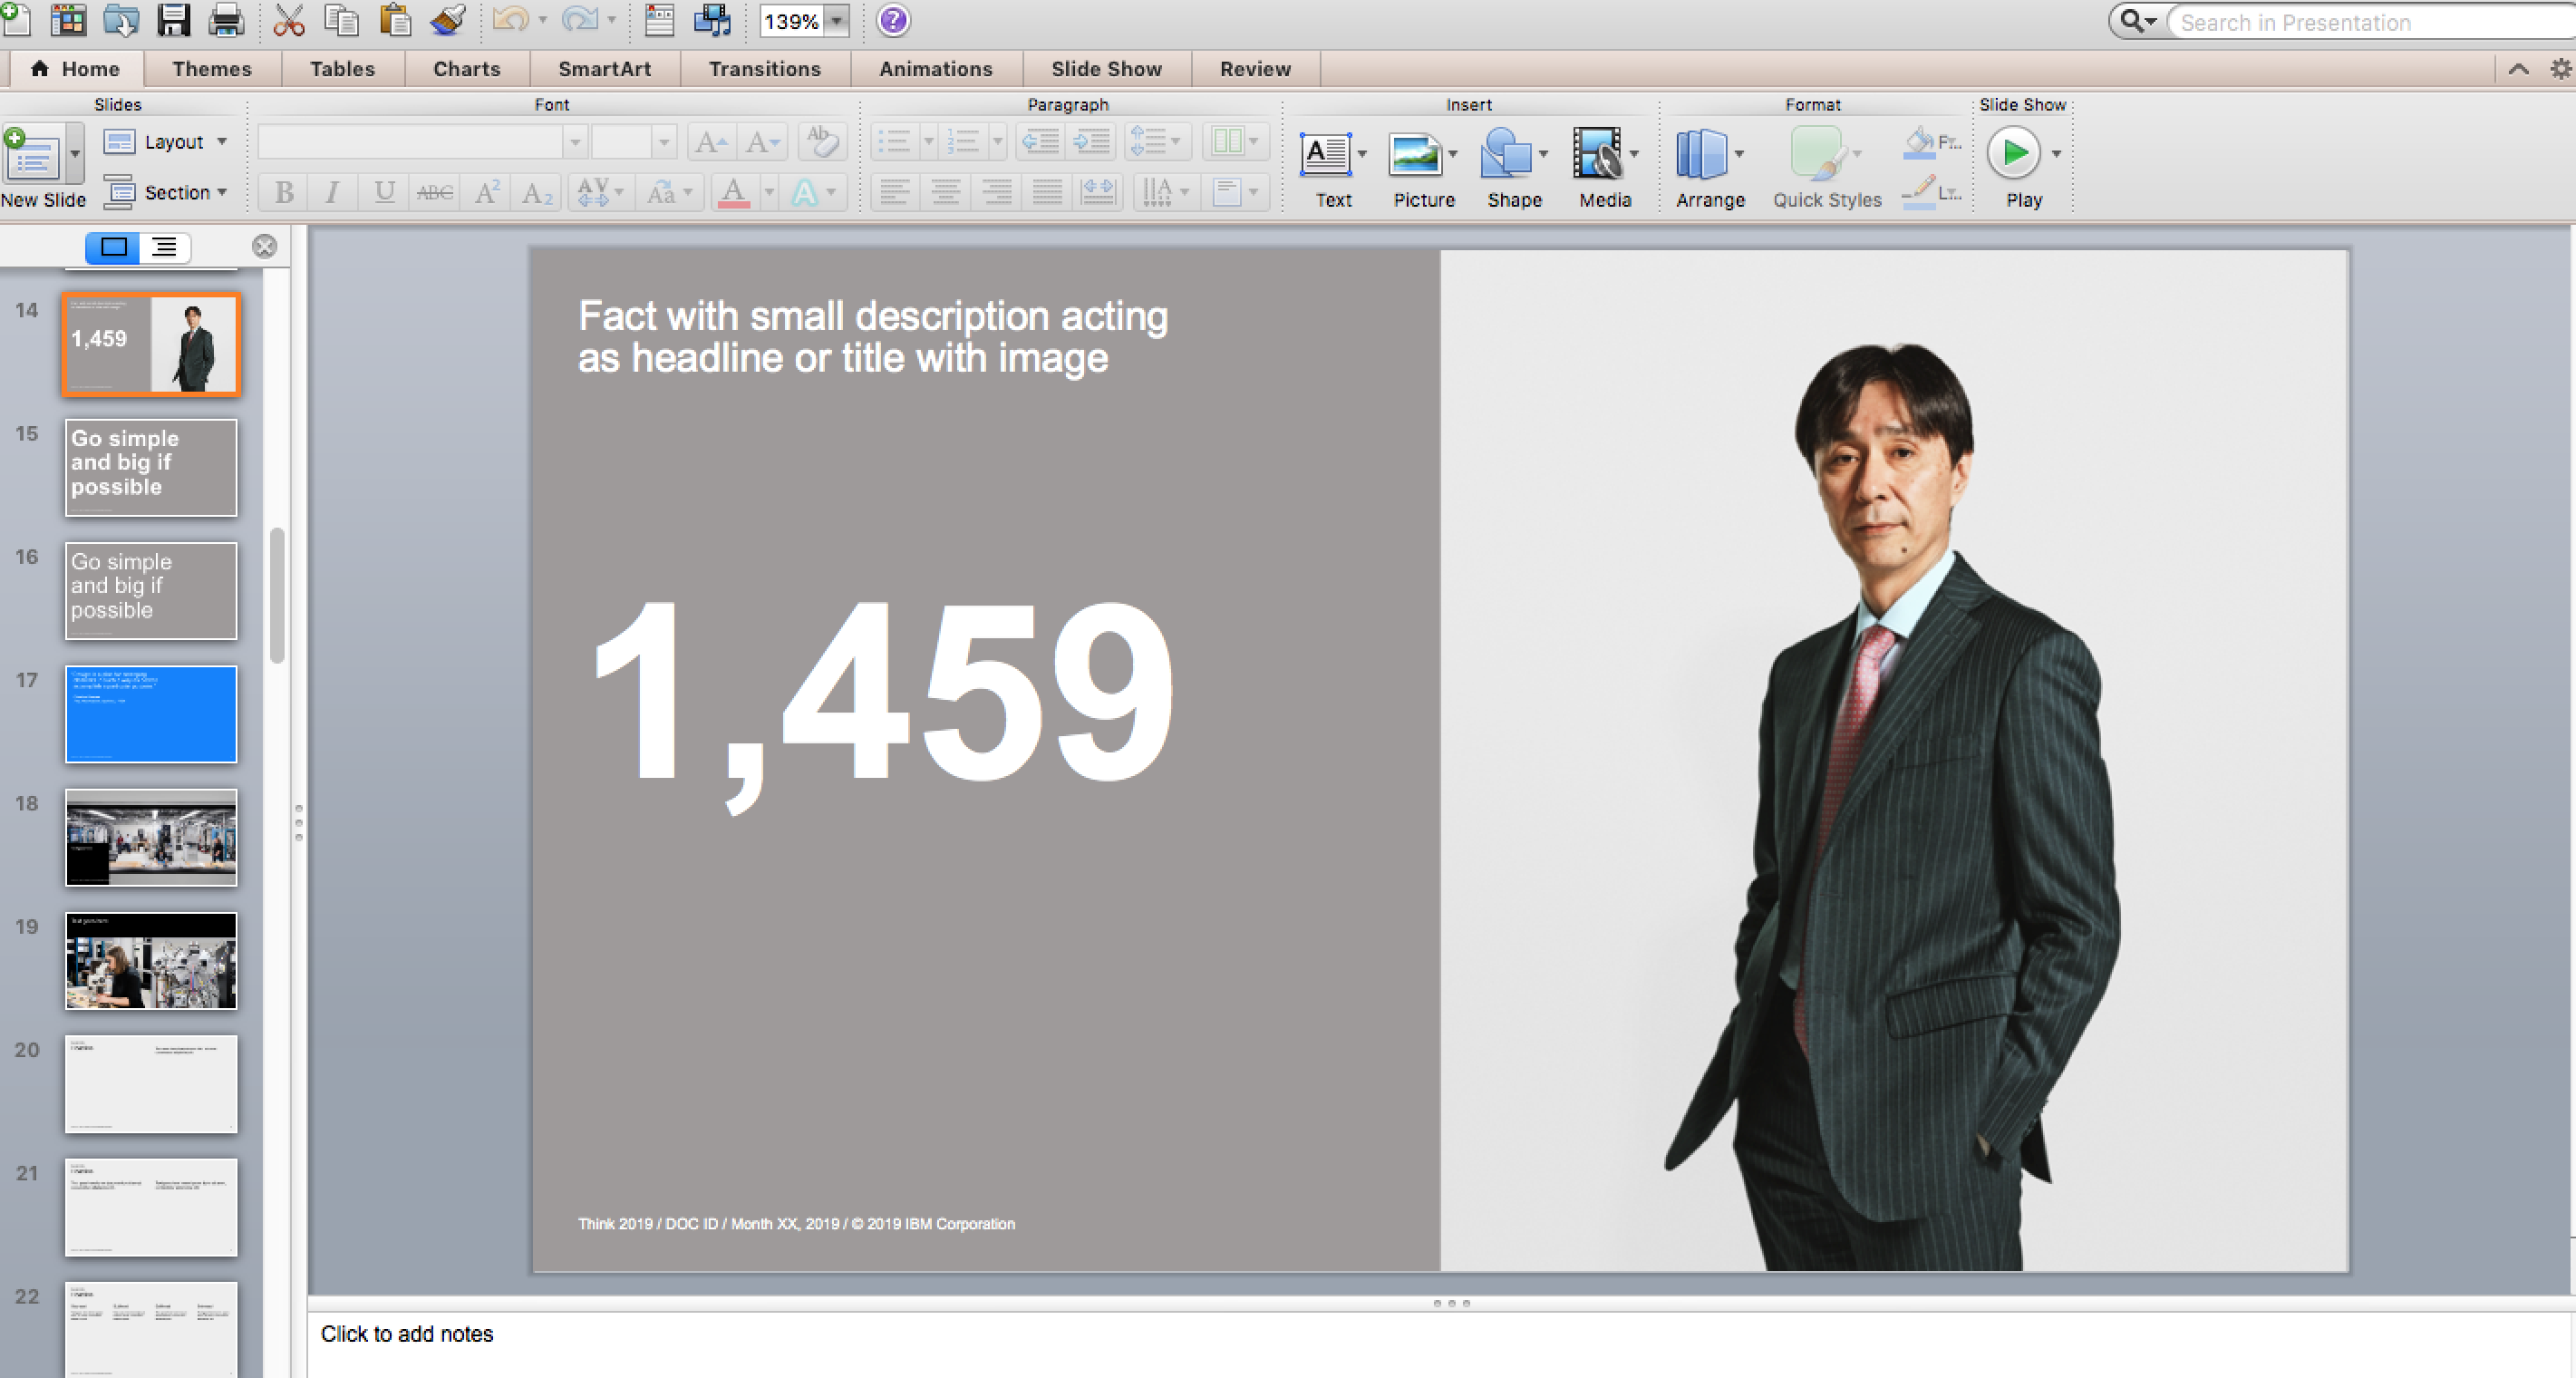
Task: Collapse the ribbon with the chevron
Action: point(2519,69)
